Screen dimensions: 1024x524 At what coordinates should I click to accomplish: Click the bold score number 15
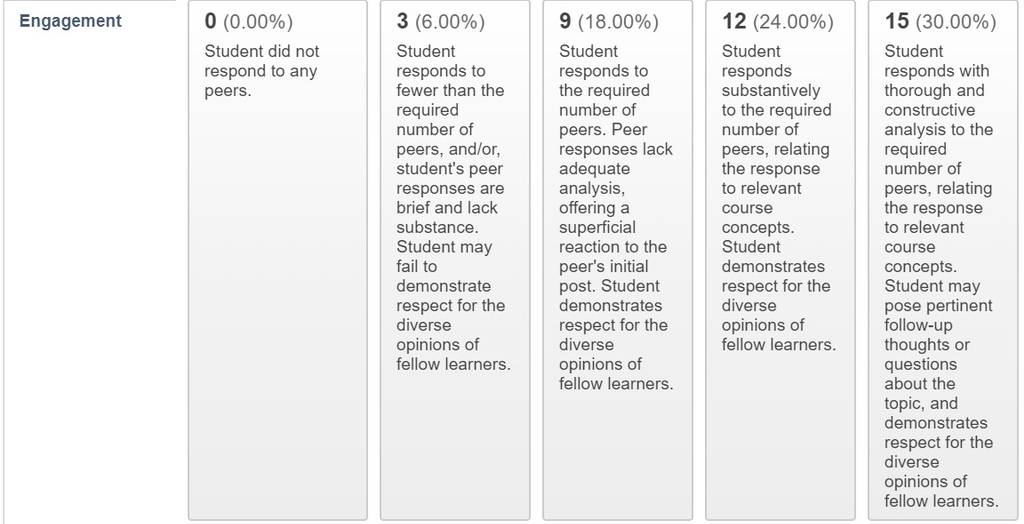[x=897, y=21]
